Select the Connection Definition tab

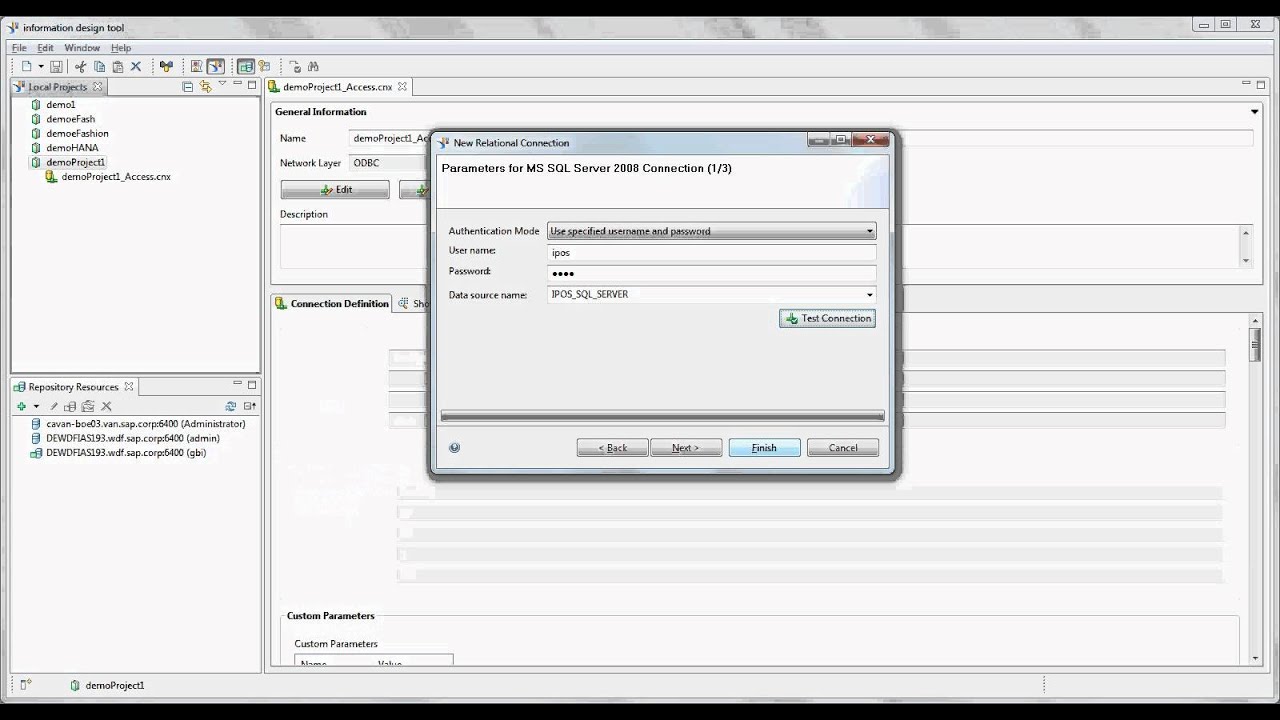pos(331,303)
